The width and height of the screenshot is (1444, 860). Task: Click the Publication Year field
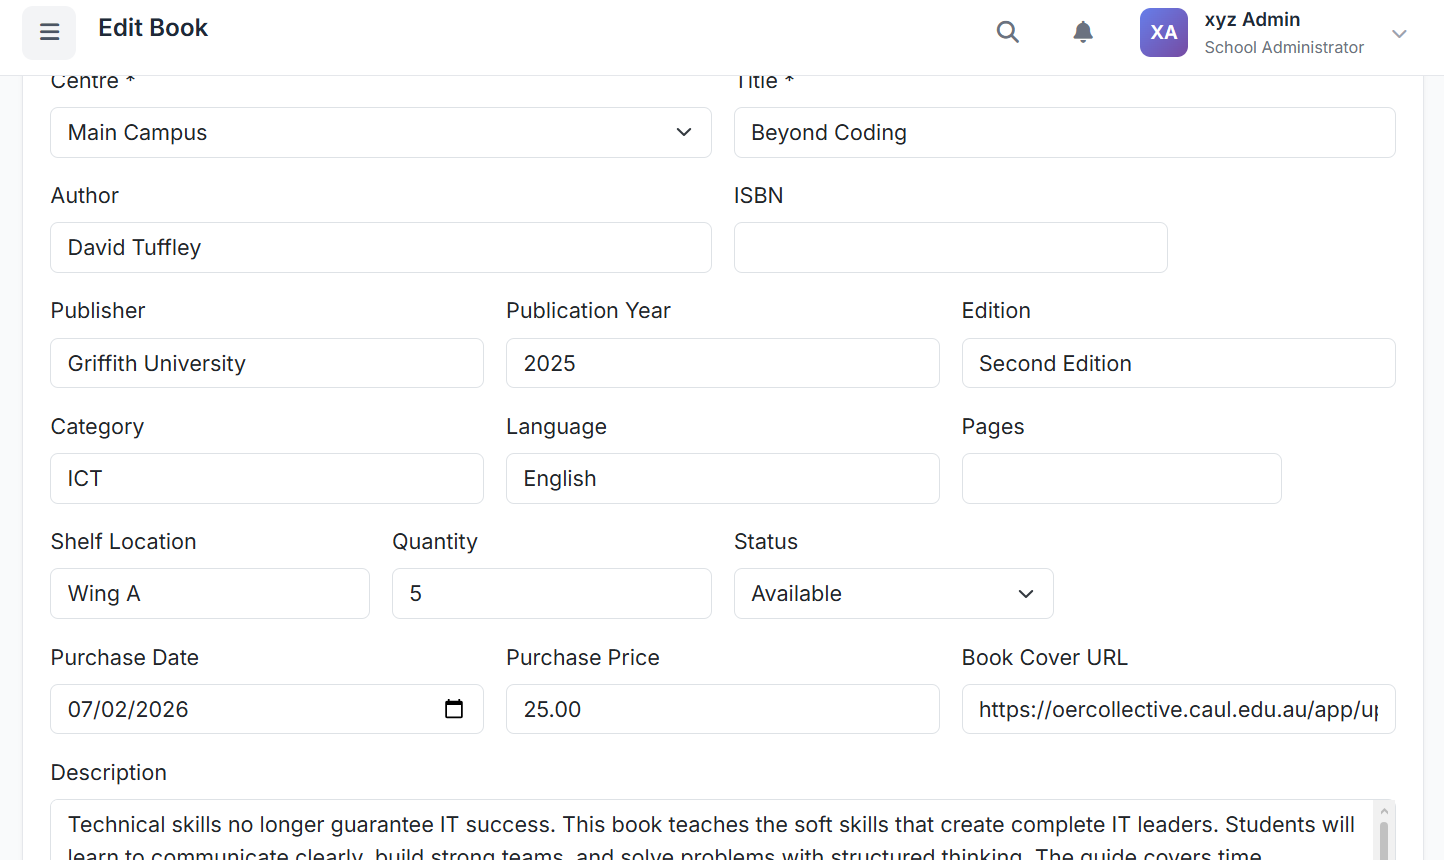[721, 363]
